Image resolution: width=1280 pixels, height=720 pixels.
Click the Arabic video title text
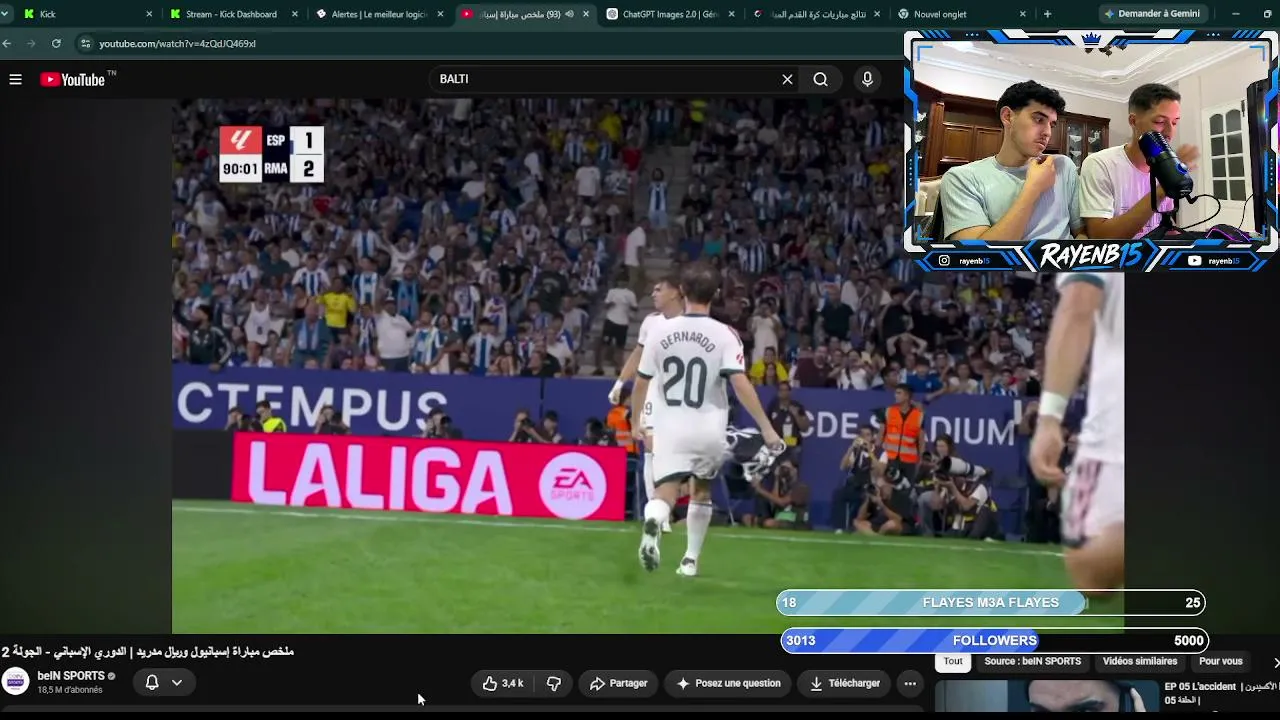coord(148,651)
